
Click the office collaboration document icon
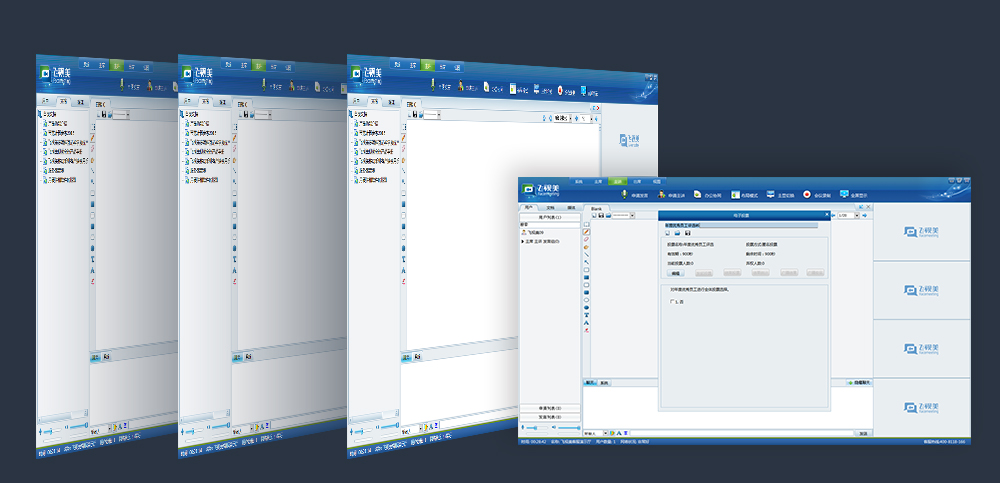click(x=699, y=195)
